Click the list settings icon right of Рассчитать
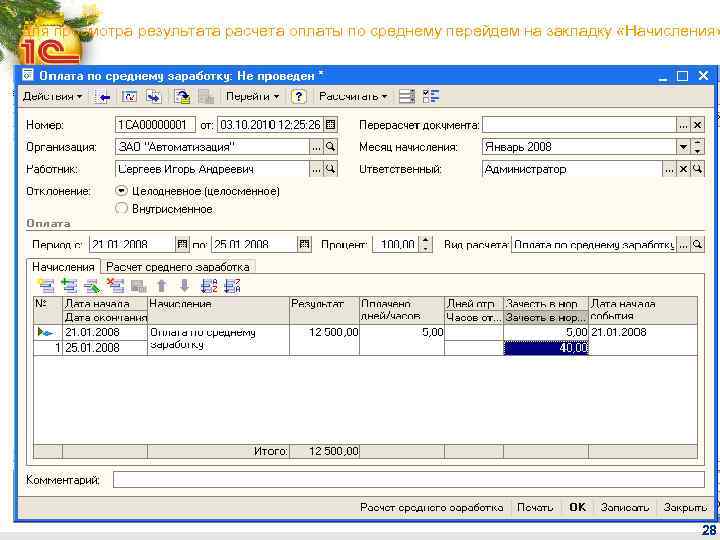Viewport: 720px width, 540px height. click(x=407, y=96)
